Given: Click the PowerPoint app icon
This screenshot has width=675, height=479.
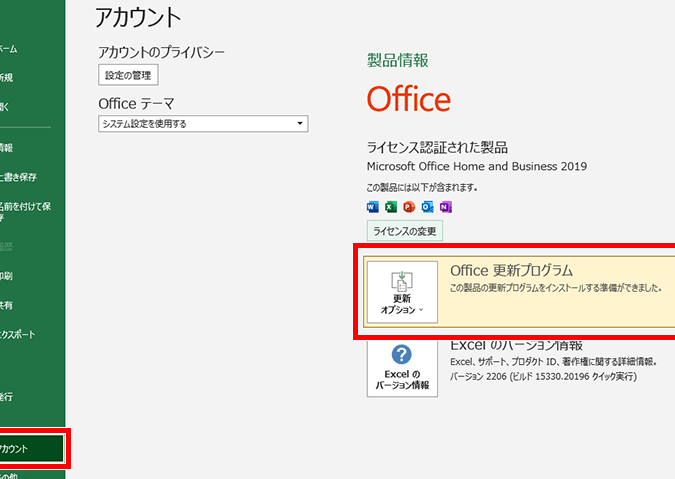Looking at the screenshot, I should [409, 207].
